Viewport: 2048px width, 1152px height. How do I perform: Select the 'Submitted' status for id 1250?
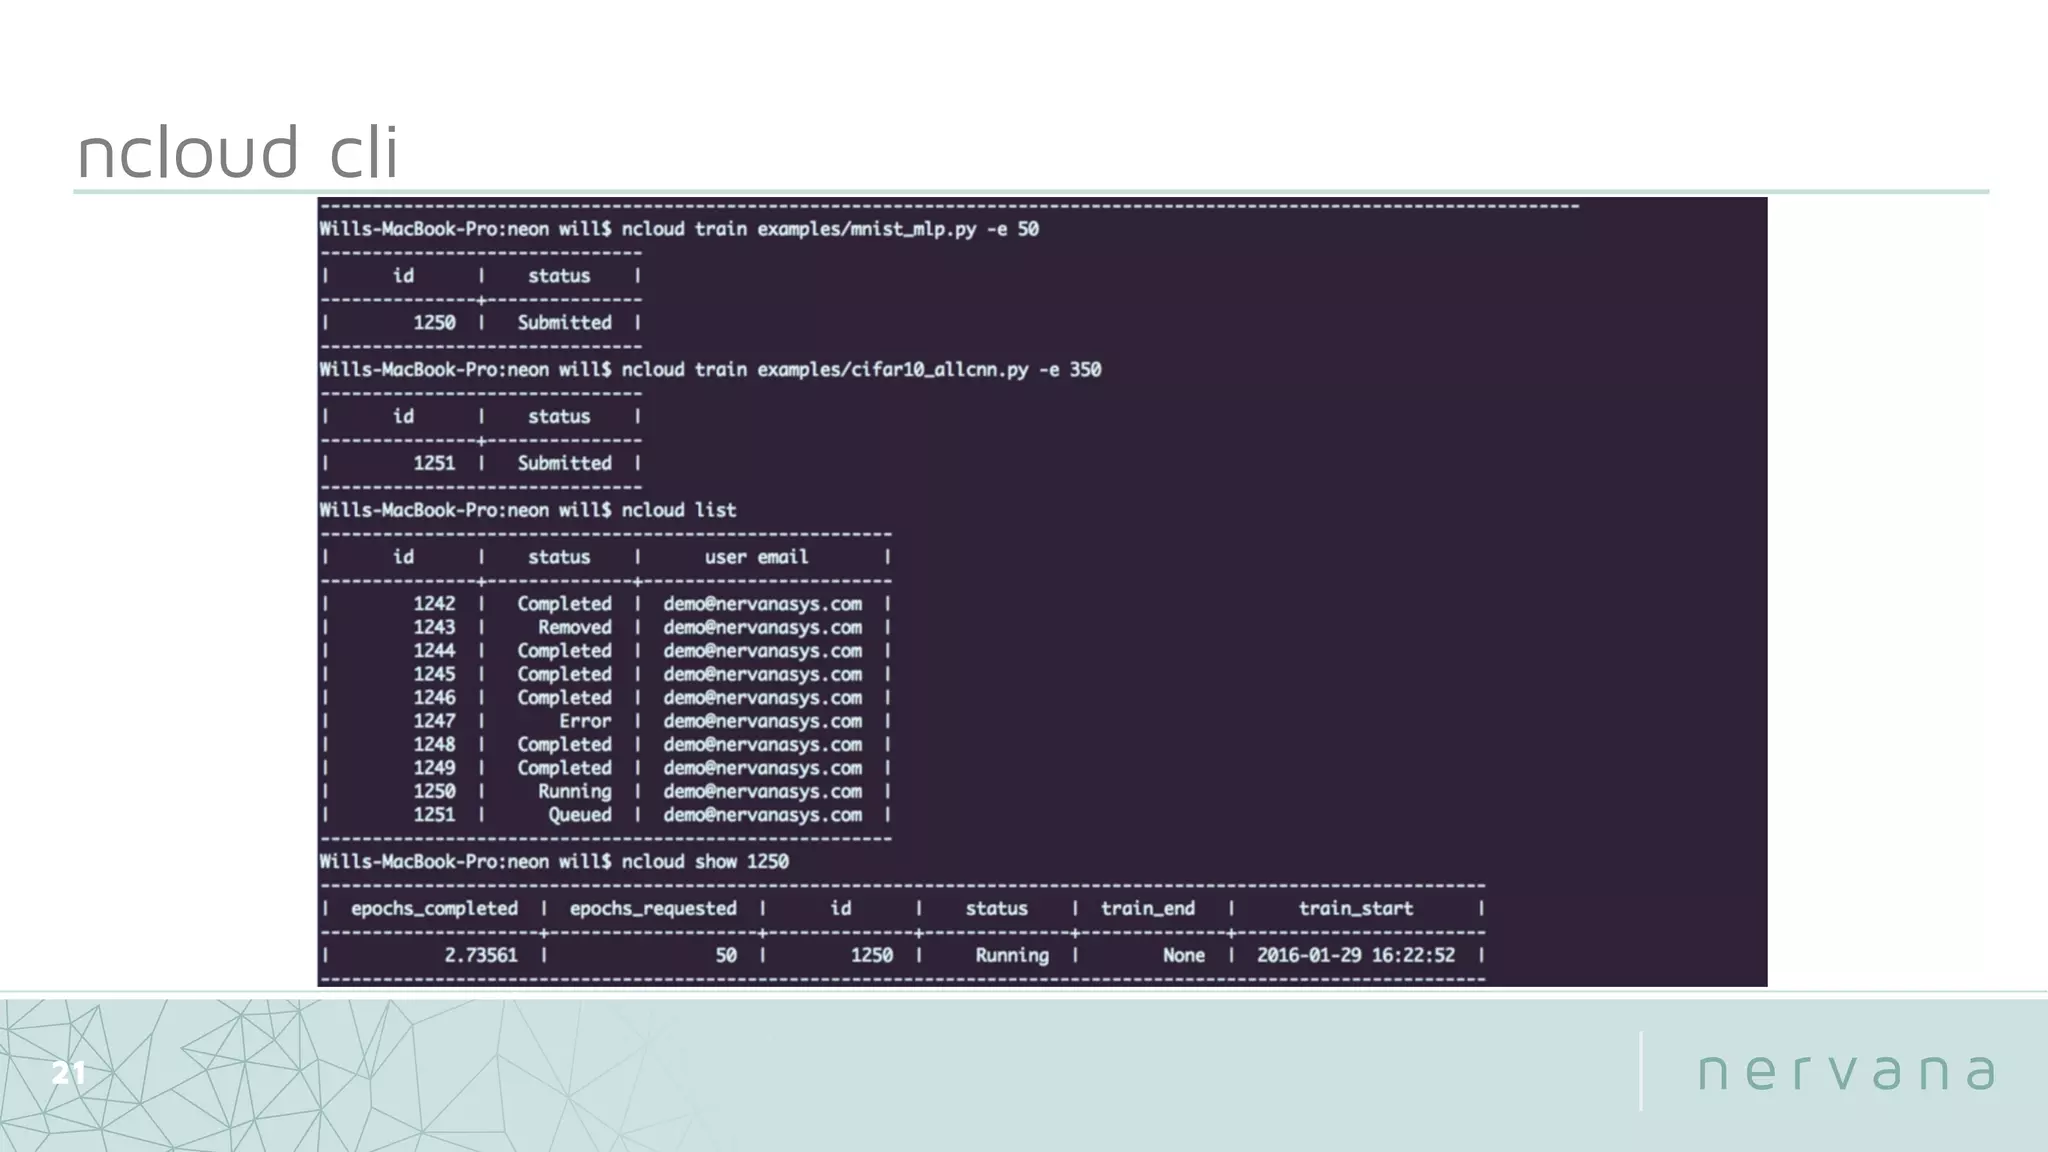point(564,323)
